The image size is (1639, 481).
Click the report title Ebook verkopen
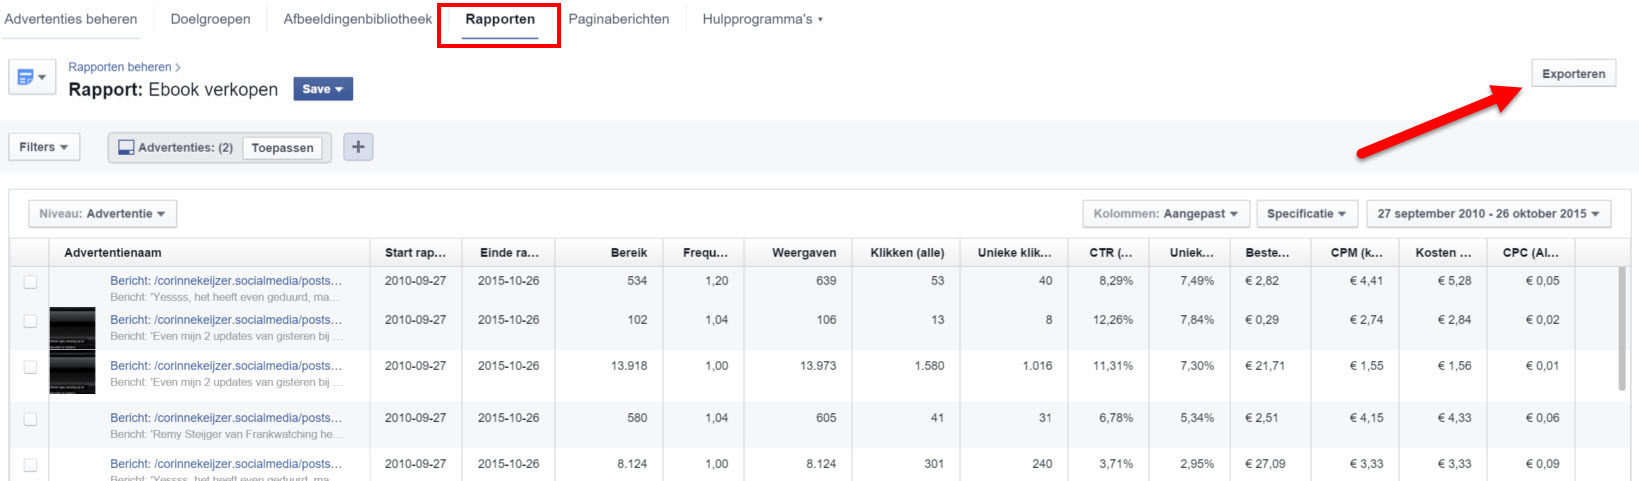pyautogui.click(x=213, y=90)
